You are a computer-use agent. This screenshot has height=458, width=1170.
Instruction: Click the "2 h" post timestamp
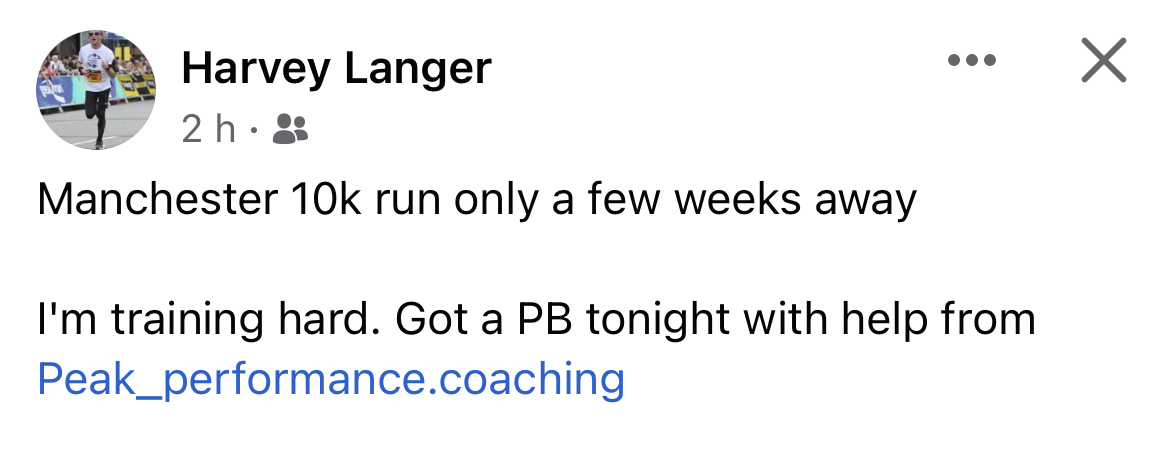click(209, 128)
